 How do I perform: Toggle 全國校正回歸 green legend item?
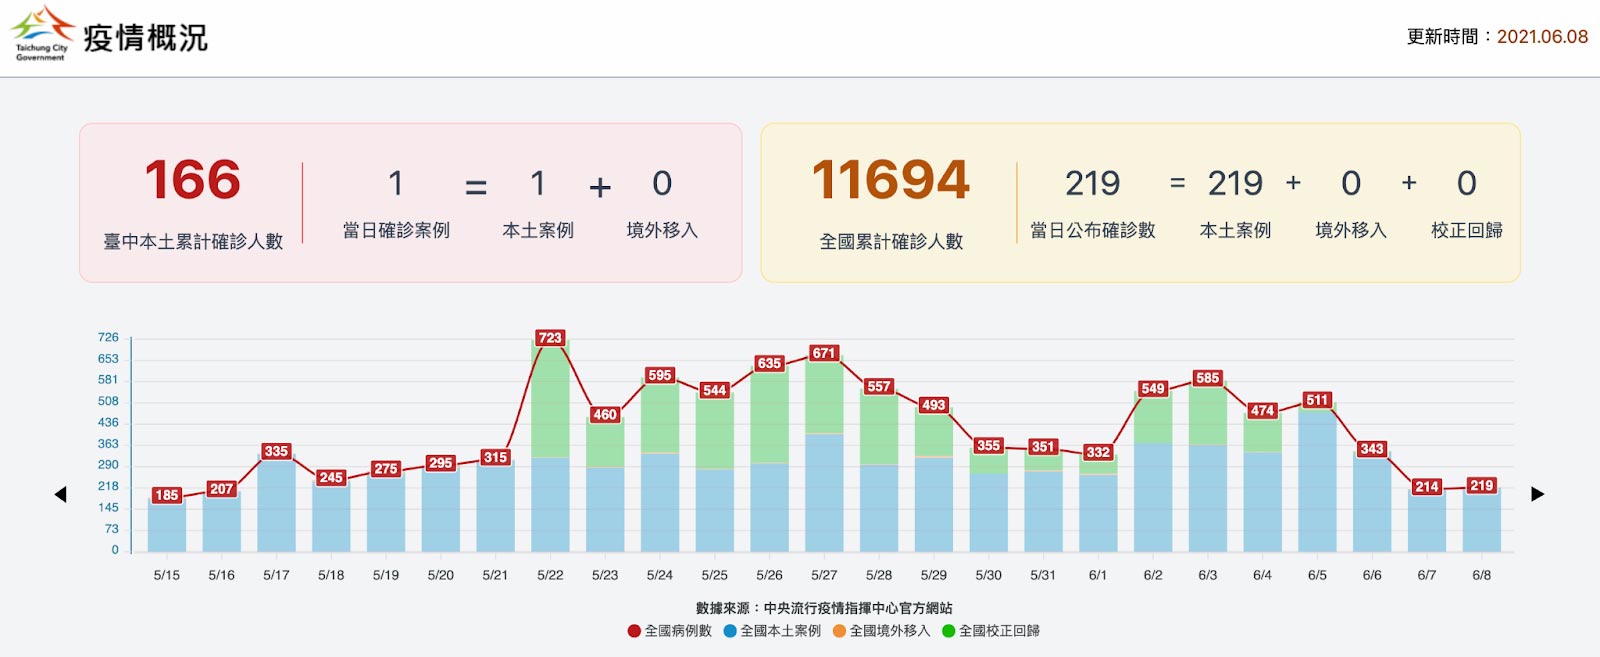point(991,631)
